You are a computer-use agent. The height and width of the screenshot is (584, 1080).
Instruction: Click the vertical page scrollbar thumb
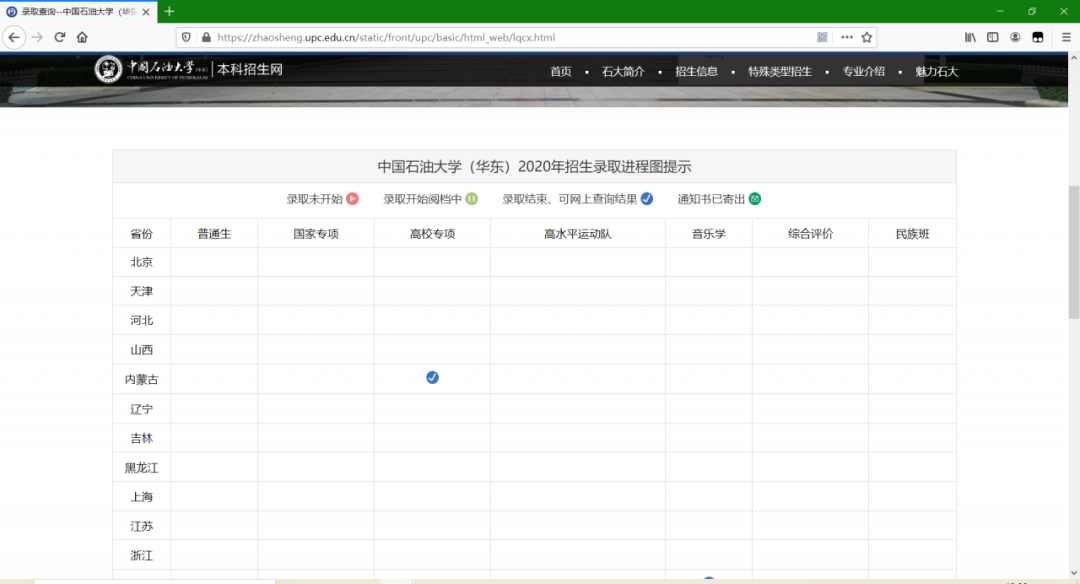[1073, 250]
